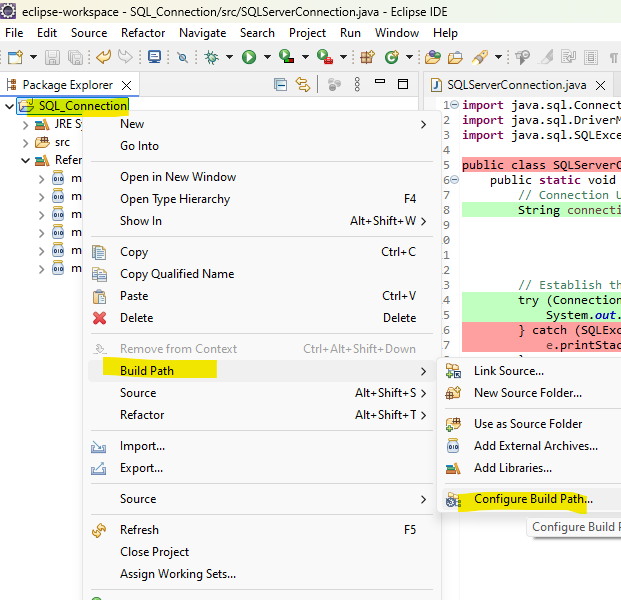This screenshot has width=621, height=600.
Task: Click Collapse All in Package Explorer
Action: (x=280, y=85)
